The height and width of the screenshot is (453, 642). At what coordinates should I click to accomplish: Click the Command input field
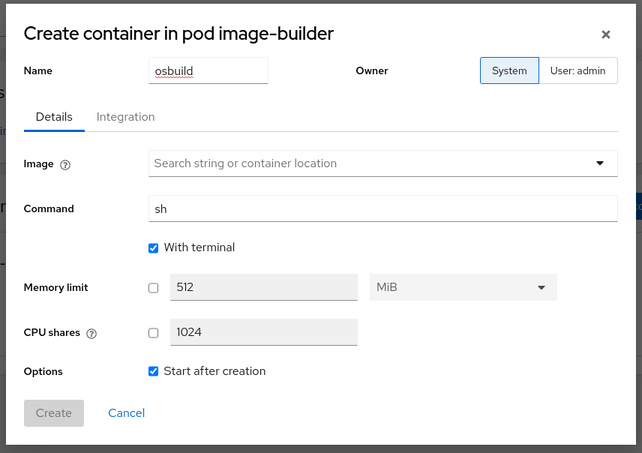(382, 208)
